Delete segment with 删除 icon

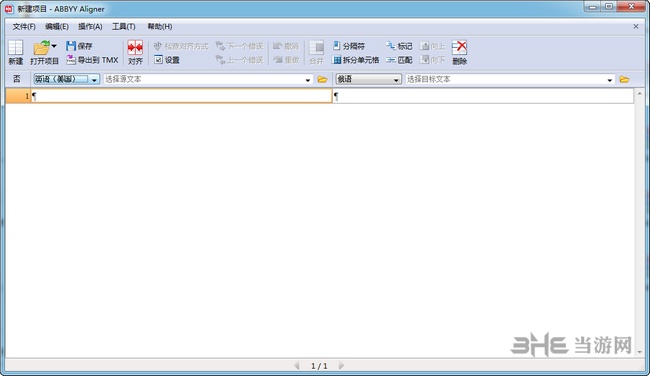(459, 52)
